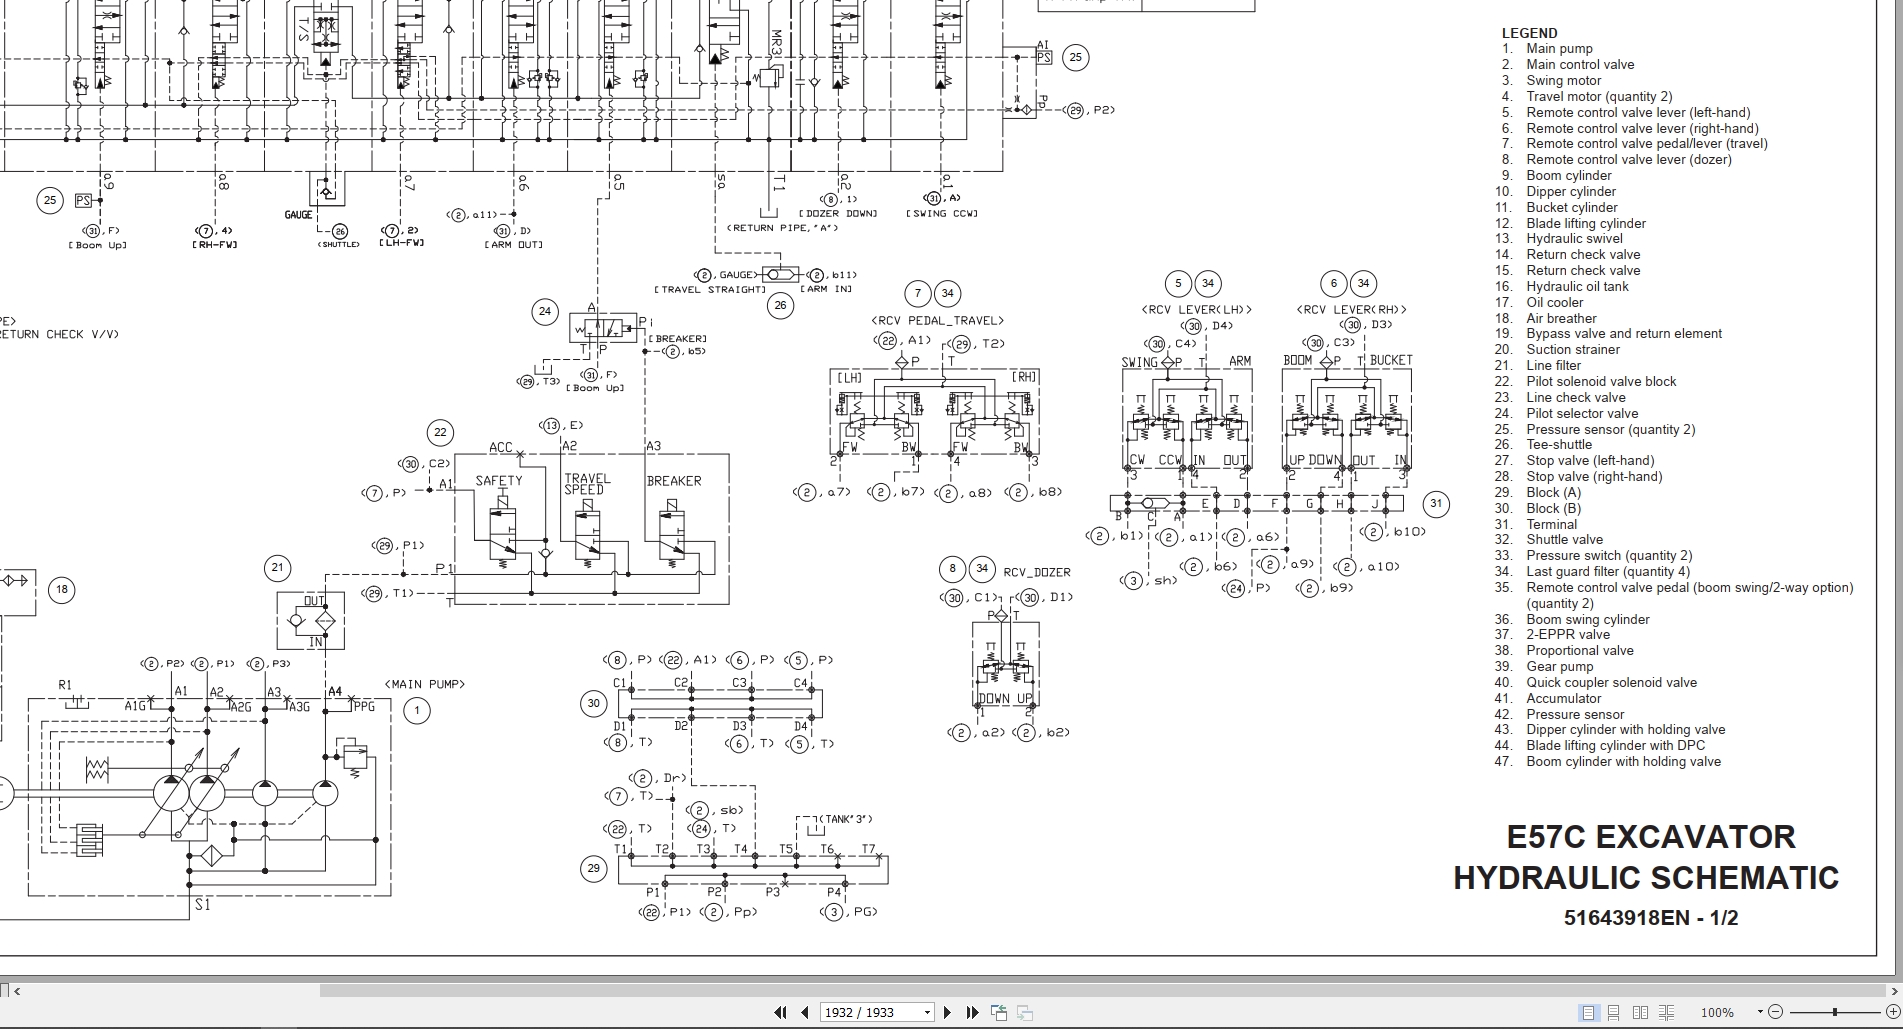Click the RCV_DOZER label

[x=1036, y=573]
